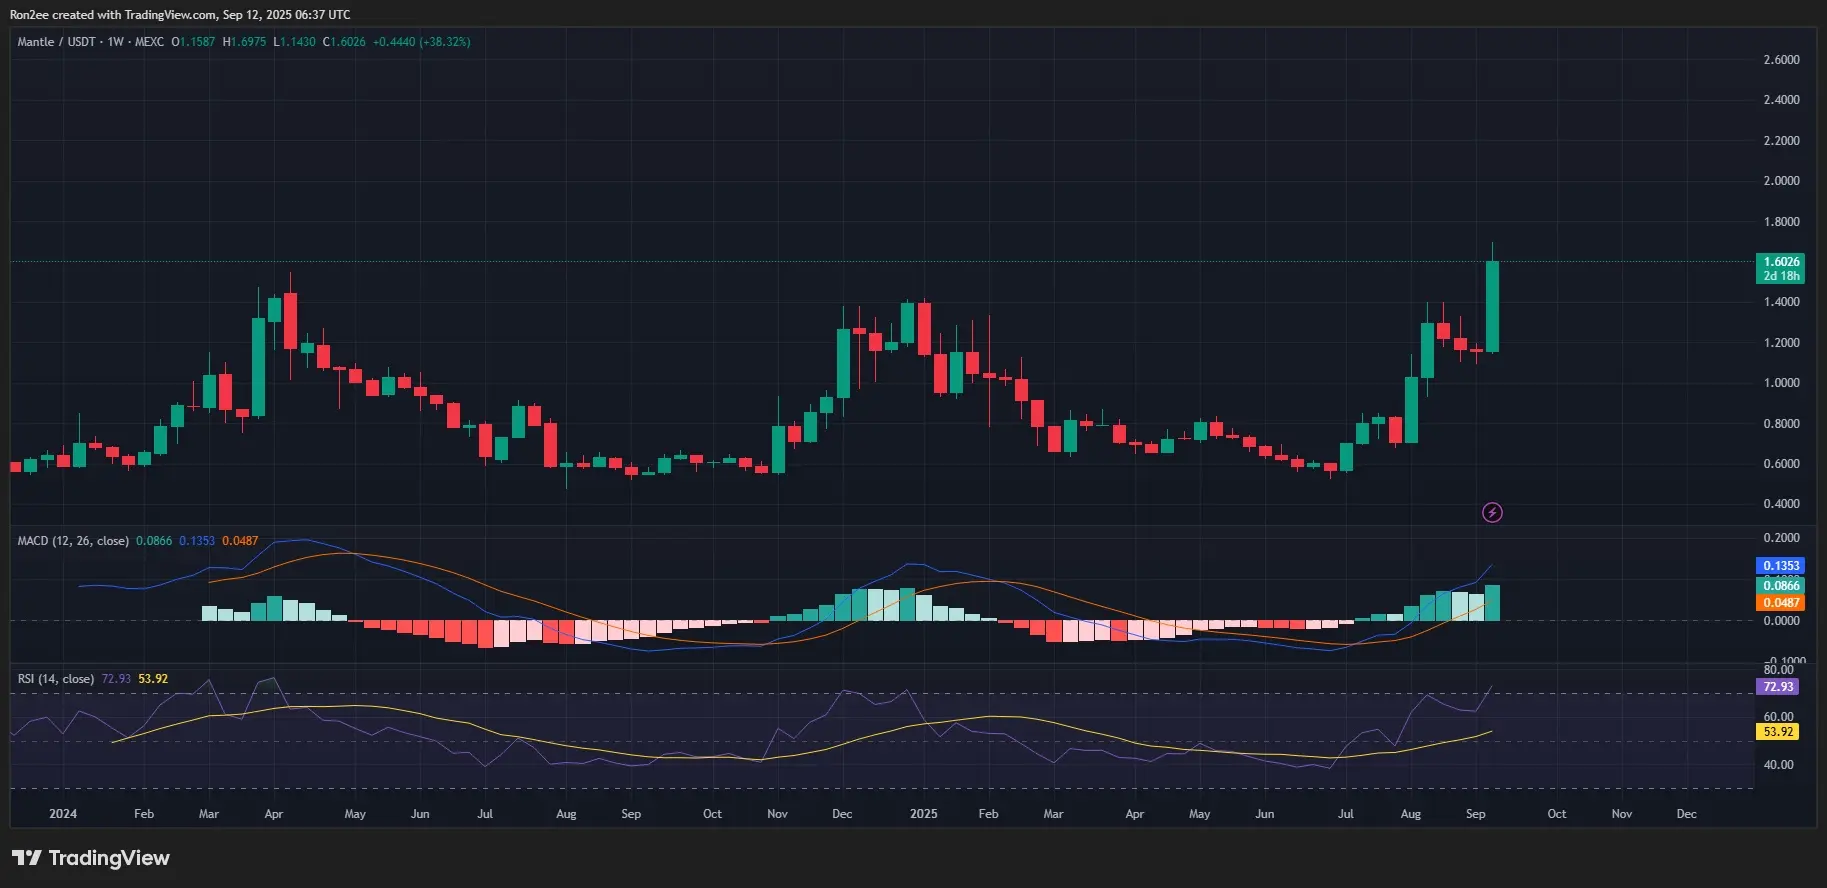Screen dimensions: 1827x888
Task: Click the open value O1.1587 in legend
Action: point(193,42)
